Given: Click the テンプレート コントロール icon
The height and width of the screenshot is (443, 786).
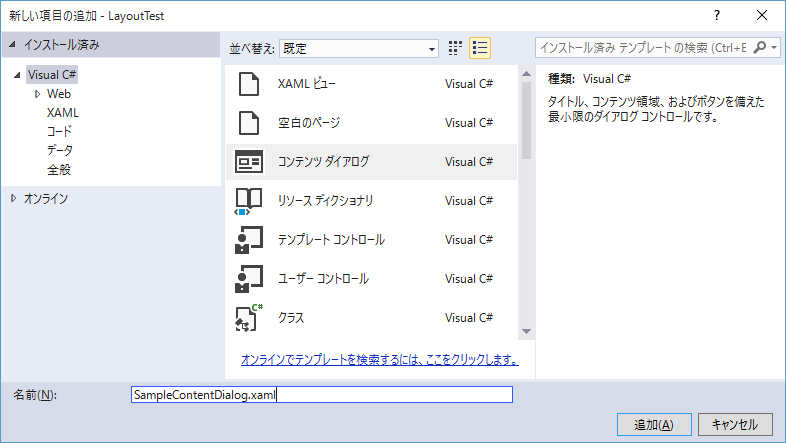Looking at the screenshot, I should pyautogui.click(x=249, y=240).
